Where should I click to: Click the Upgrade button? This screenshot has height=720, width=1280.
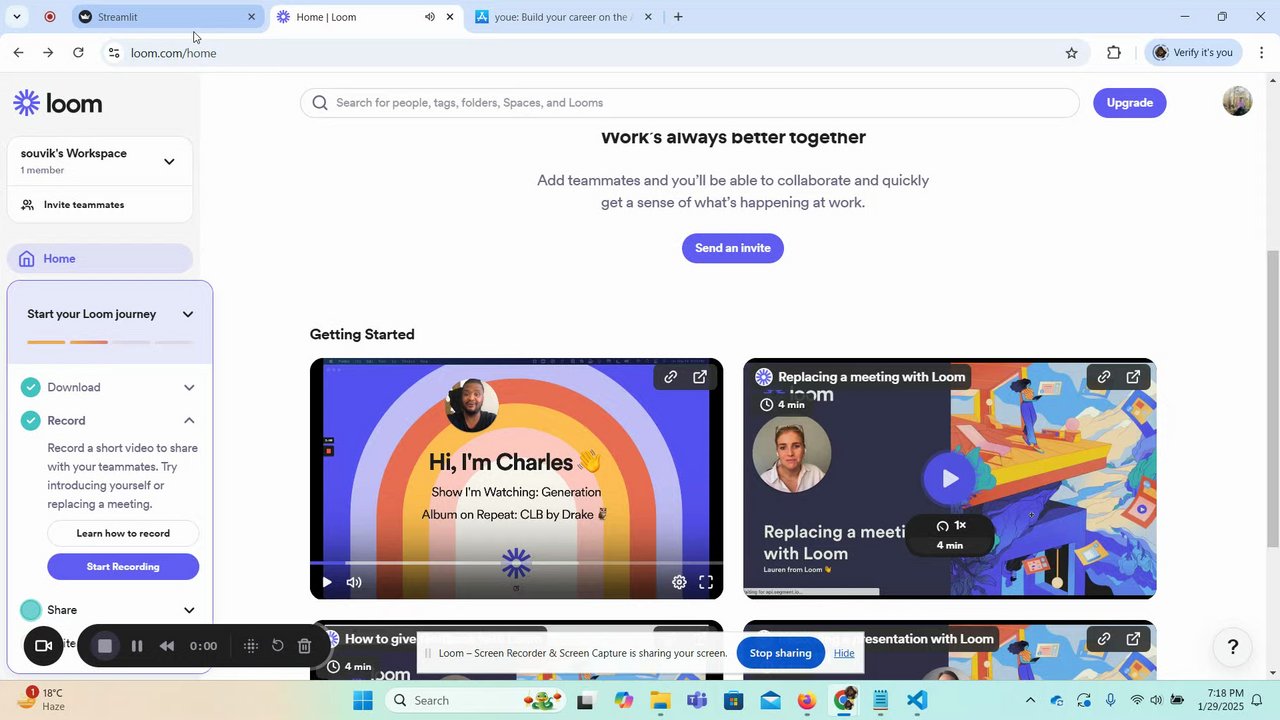1130,103
